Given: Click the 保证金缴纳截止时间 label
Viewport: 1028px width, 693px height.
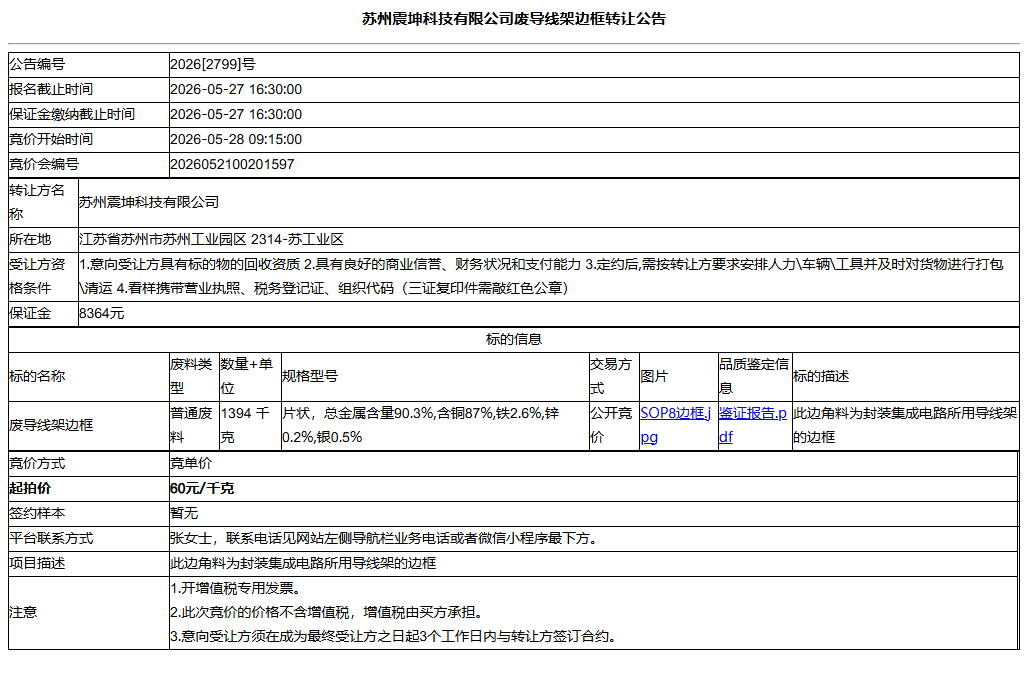Looking at the screenshot, I should click(72, 114).
